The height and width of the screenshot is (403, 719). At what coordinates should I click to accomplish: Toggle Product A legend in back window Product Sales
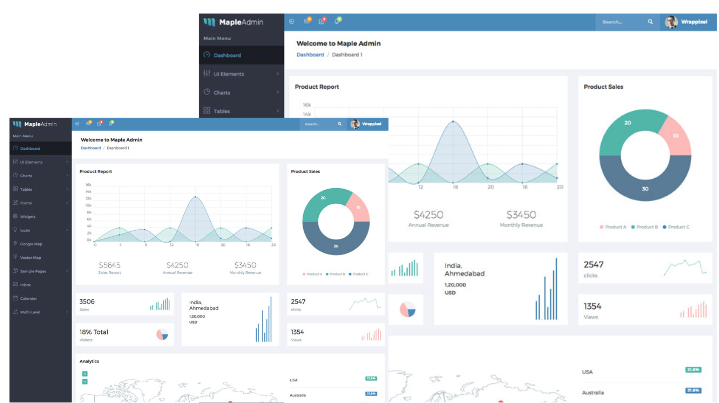[612, 227]
